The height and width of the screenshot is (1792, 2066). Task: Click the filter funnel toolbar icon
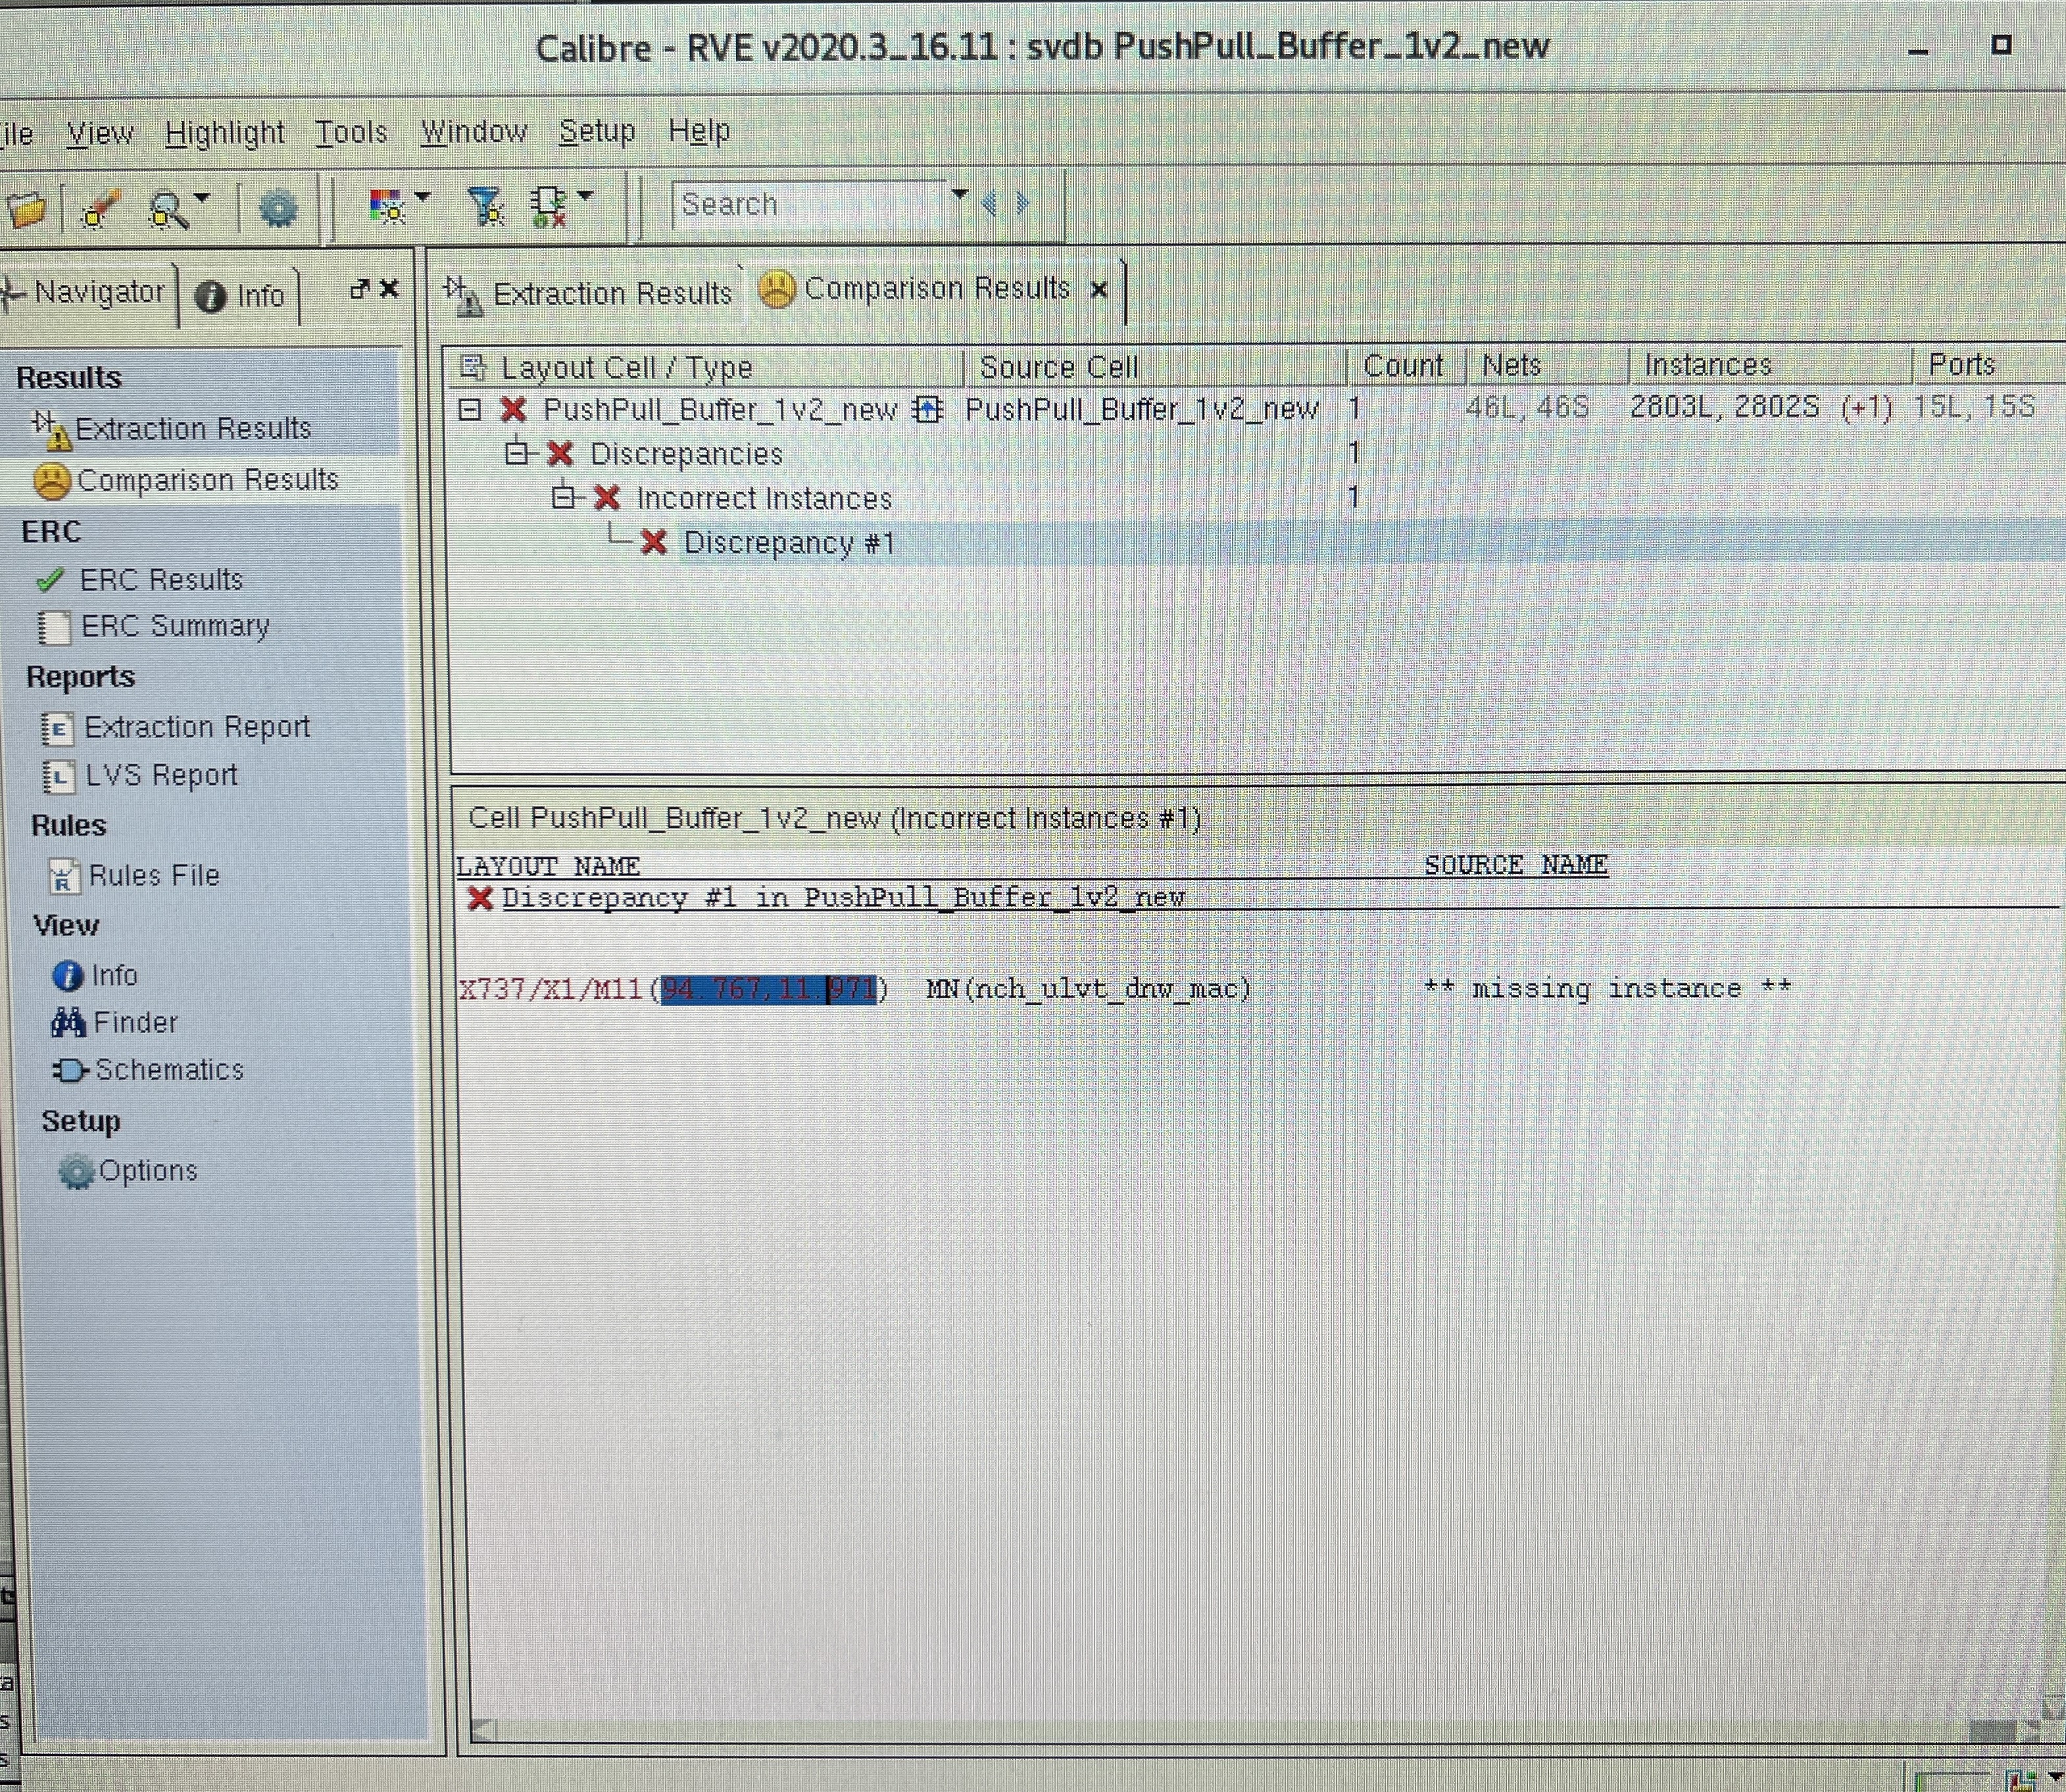pos(486,207)
